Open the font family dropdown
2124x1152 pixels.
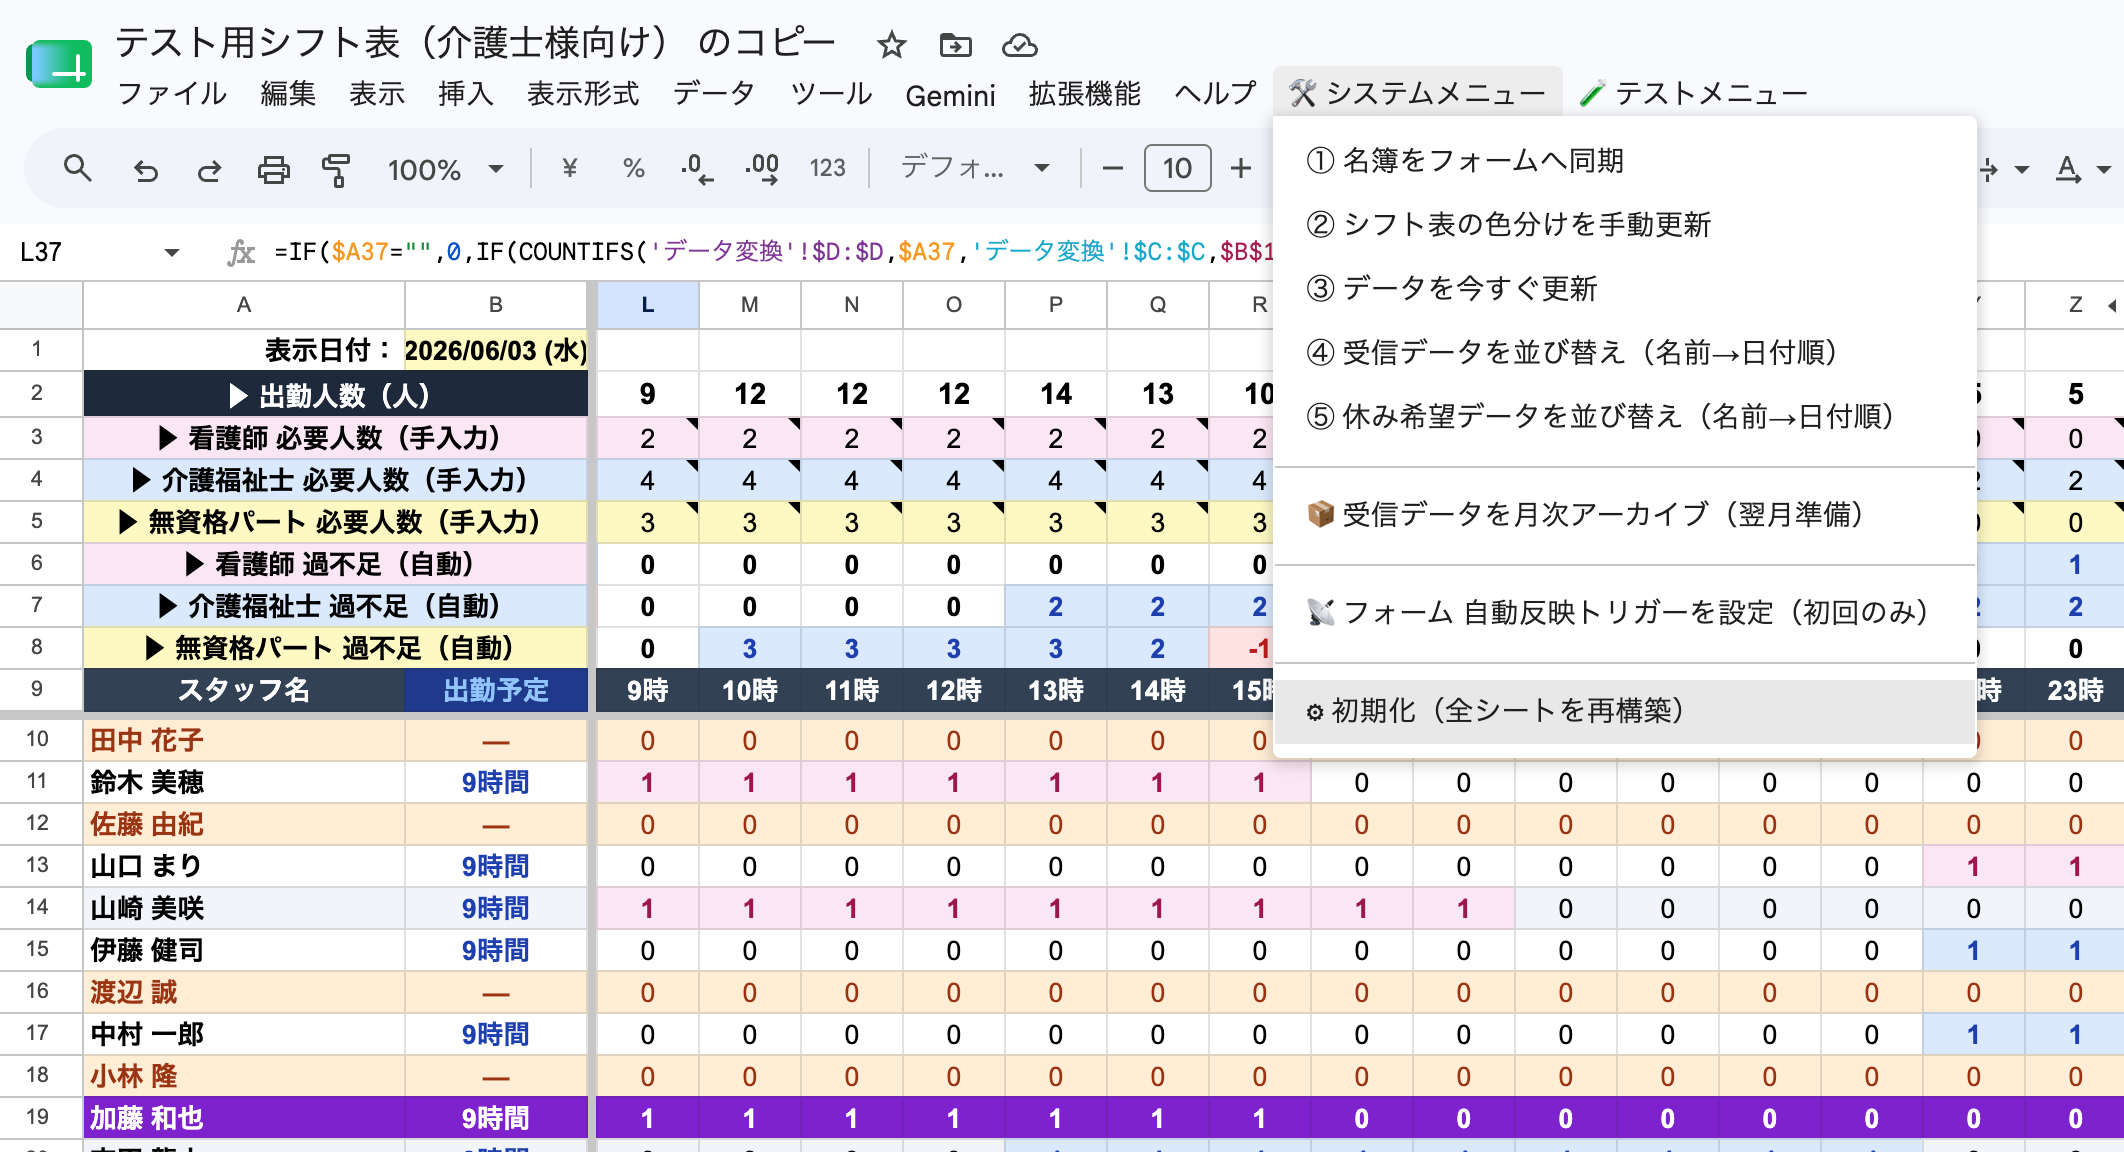975,168
